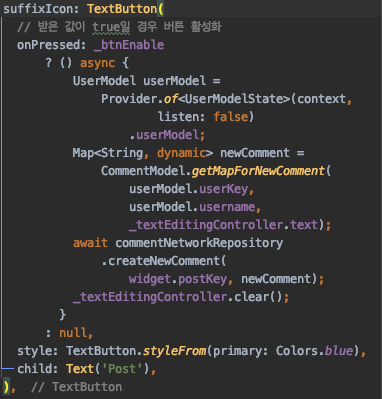Viewport: 382px width, 399px height.
Task: Click the username property
Action: pyautogui.click(x=227, y=207)
